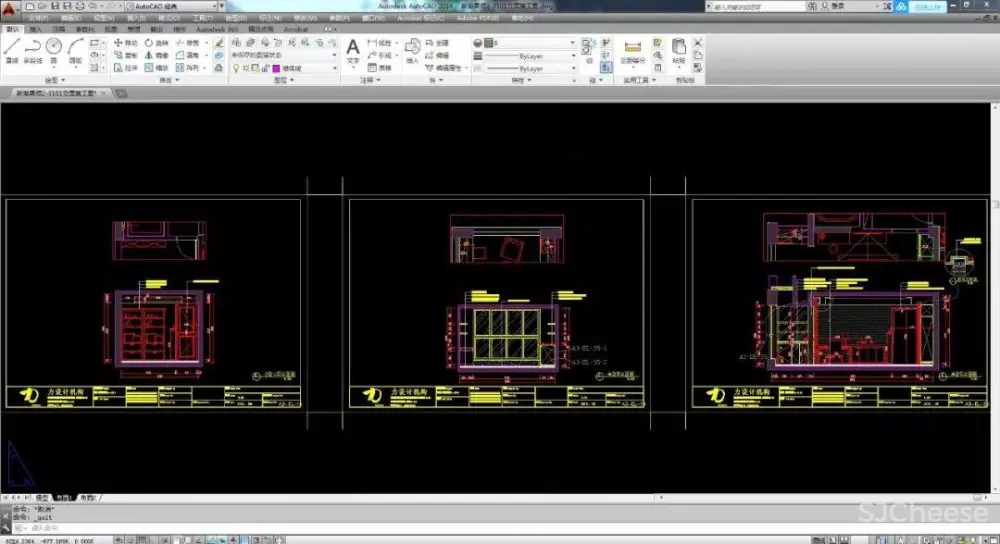Switch to the Model layout tab

tap(42, 497)
